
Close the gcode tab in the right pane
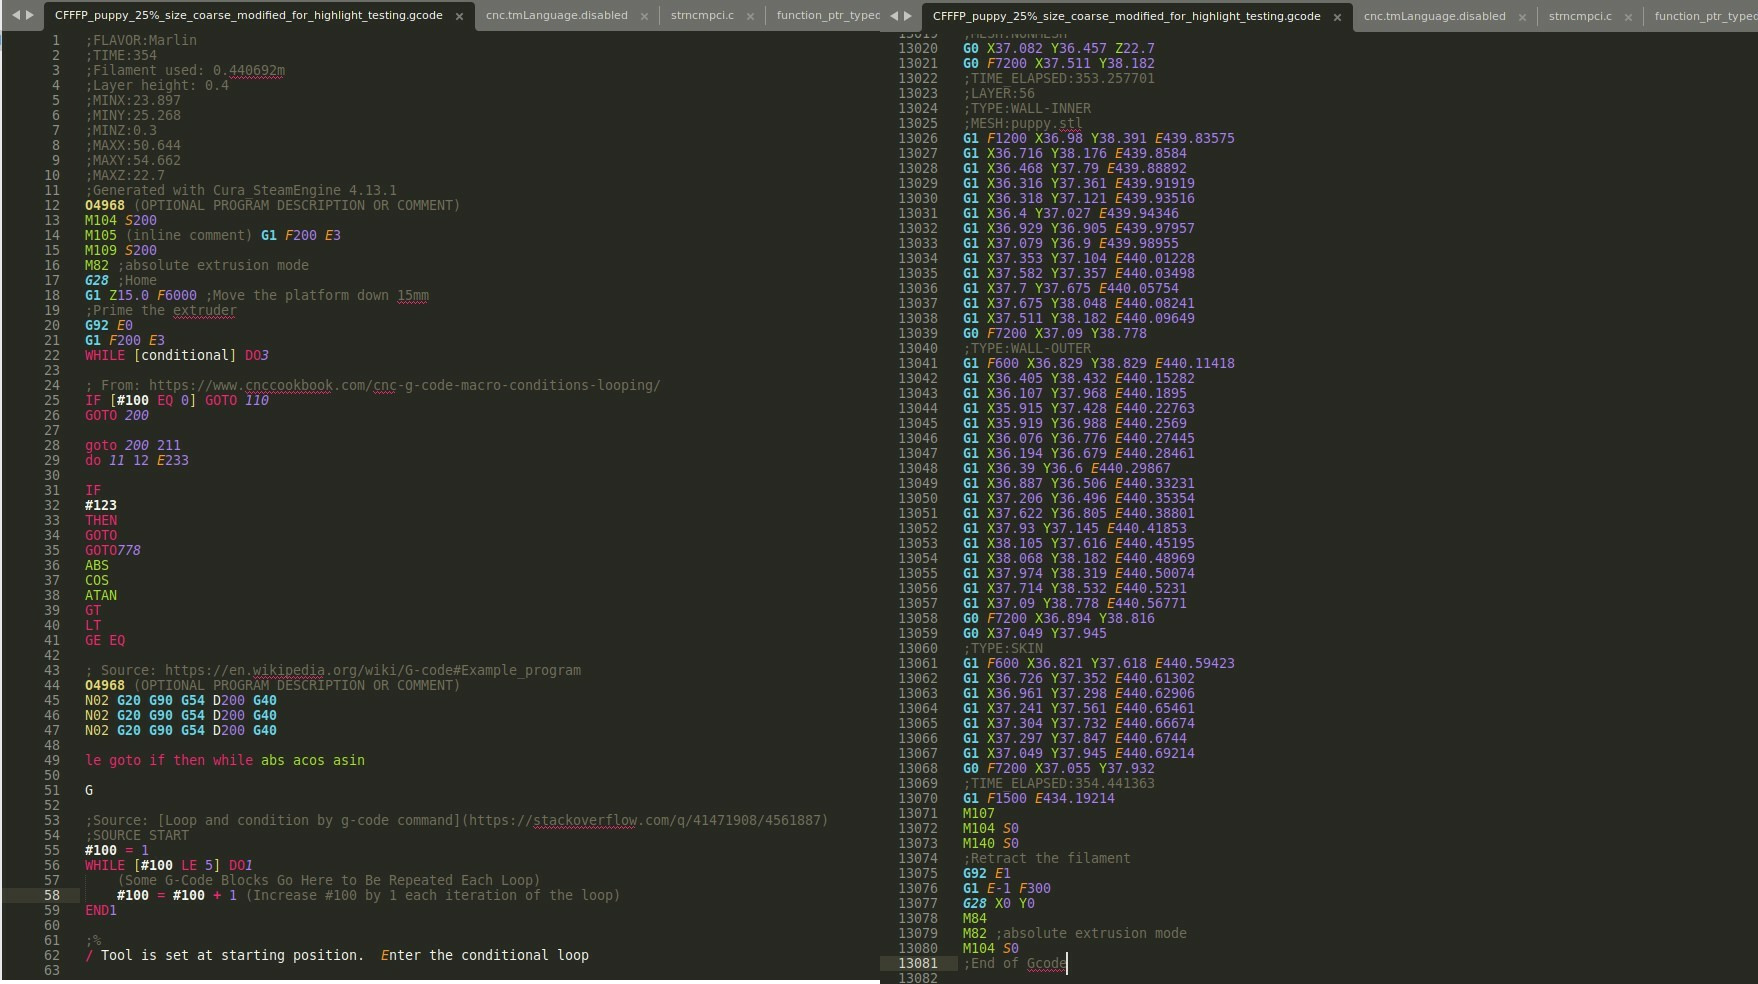(1337, 16)
